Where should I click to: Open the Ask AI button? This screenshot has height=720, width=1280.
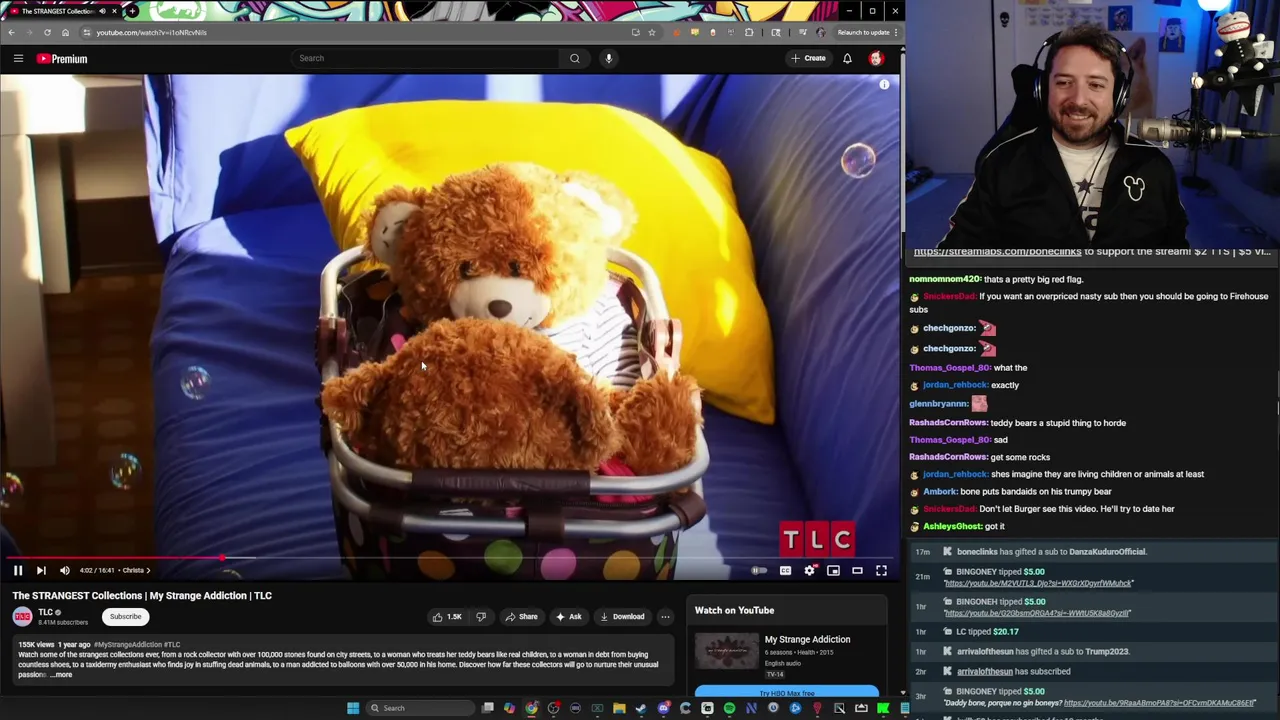coord(568,617)
